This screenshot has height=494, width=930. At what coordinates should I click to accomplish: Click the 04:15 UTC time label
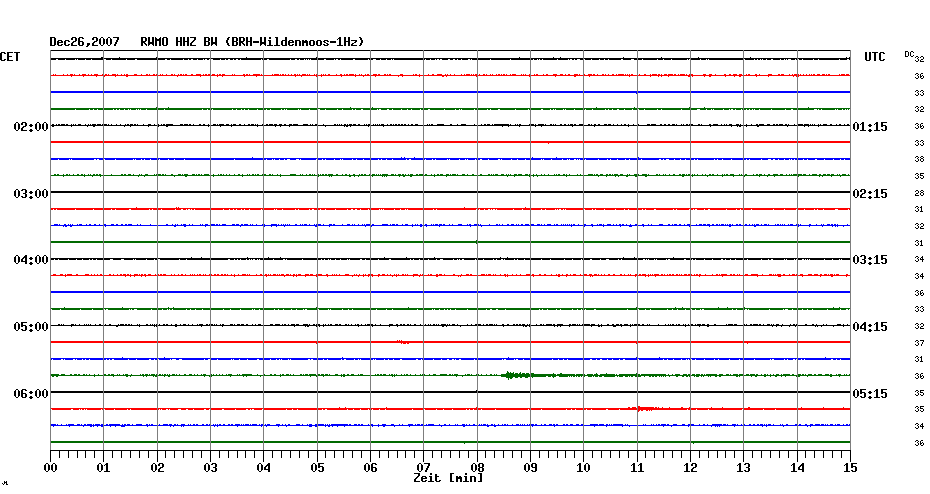[870, 327]
